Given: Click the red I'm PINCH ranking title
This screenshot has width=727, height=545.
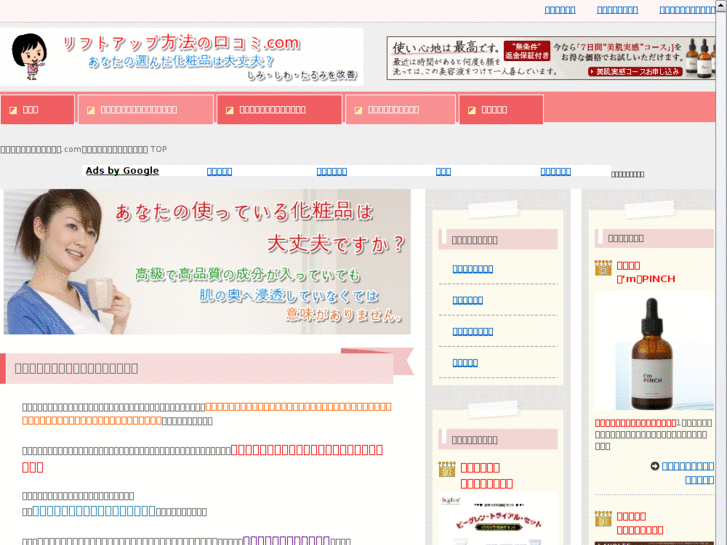Looking at the screenshot, I should 645,272.
